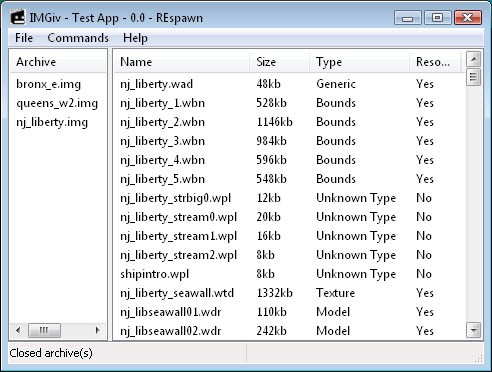Viewport: 492px width, 372px height.
Task: Click the IMGiv application icon in title bar
Action: click(17, 17)
